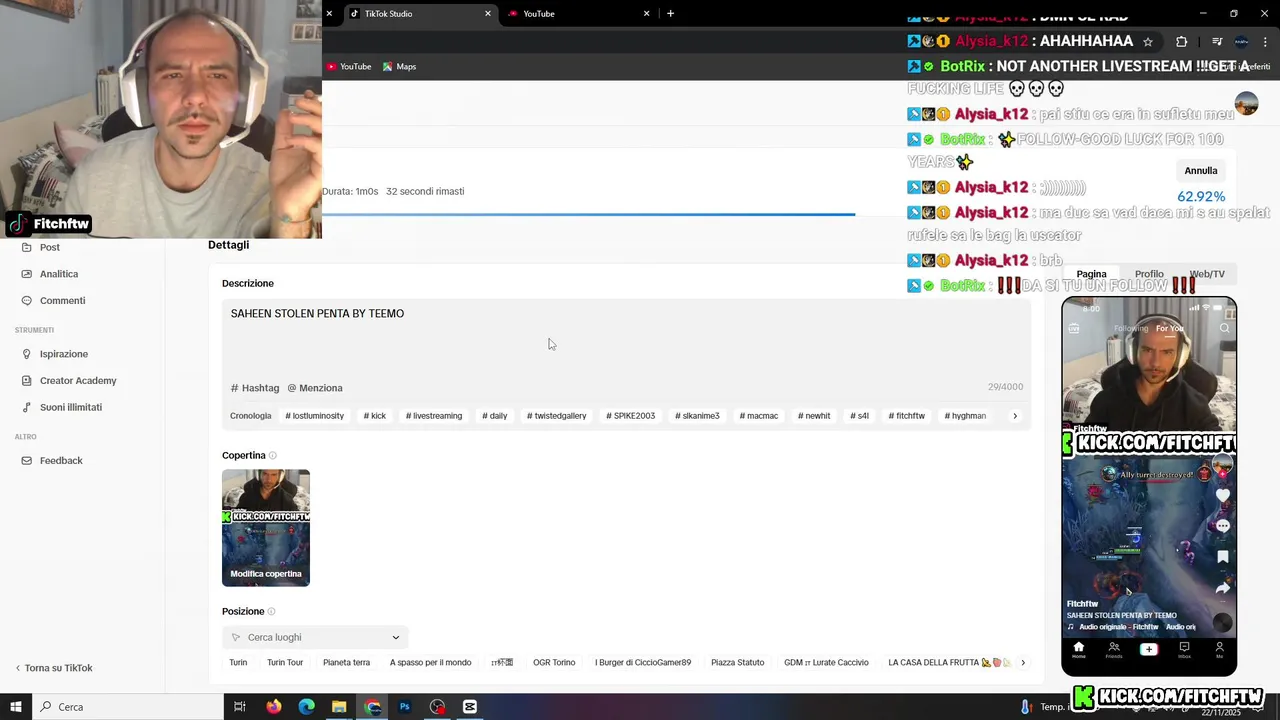This screenshot has height=720, width=1280.
Task: Switch preview to the Pagina tab
Action: (1091, 274)
